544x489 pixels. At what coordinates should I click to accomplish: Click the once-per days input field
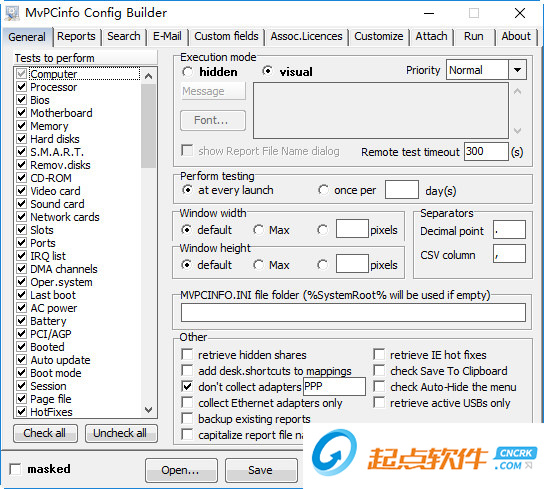point(401,190)
